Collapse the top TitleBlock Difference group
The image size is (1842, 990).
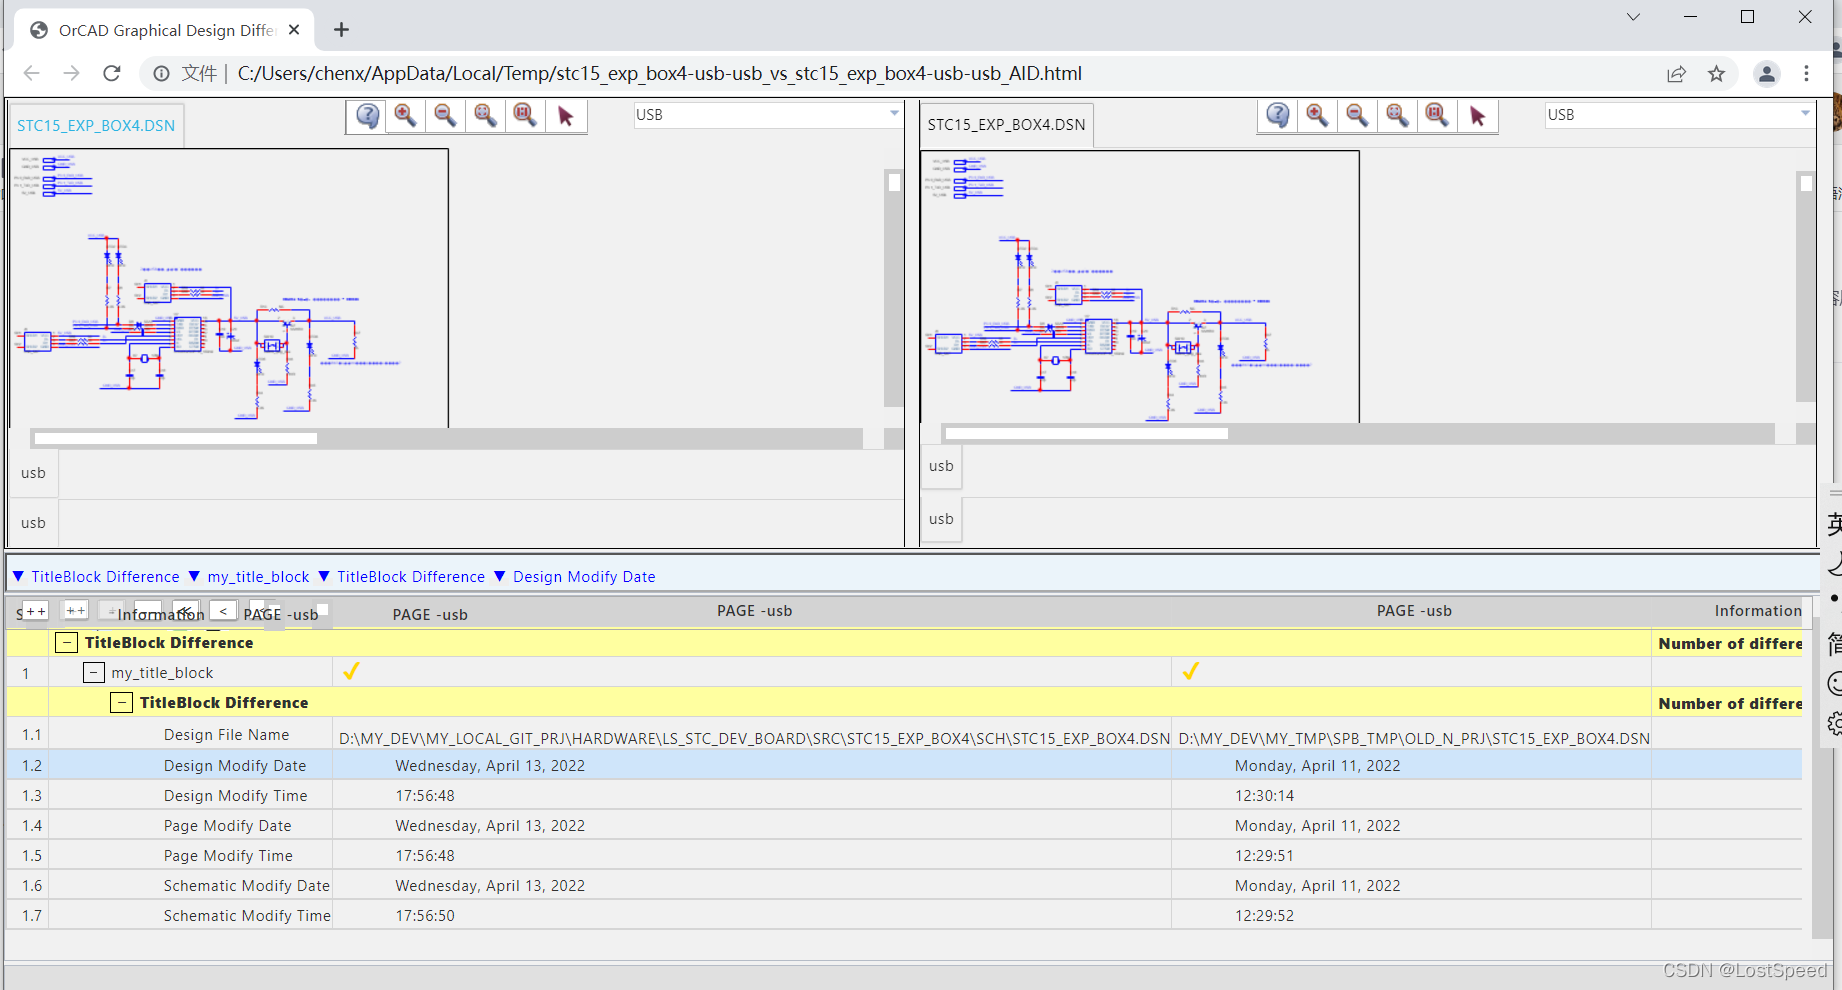click(66, 643)
